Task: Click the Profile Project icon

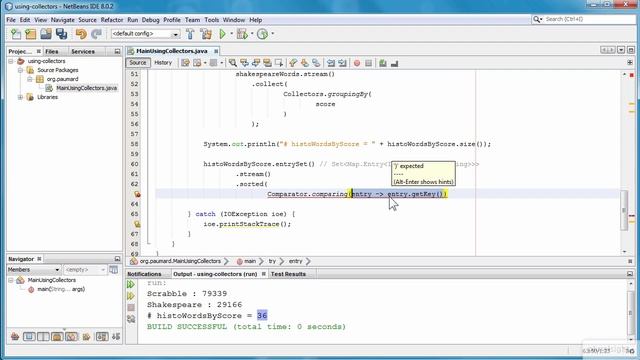Action: 262,34
